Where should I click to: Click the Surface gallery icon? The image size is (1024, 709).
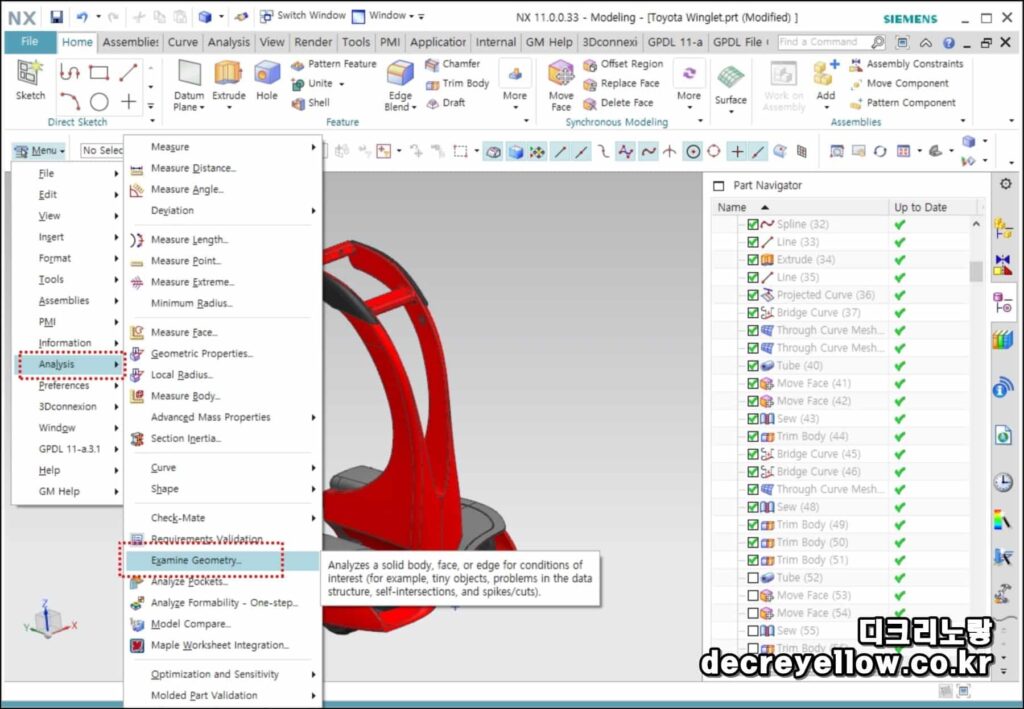[730, 78]
